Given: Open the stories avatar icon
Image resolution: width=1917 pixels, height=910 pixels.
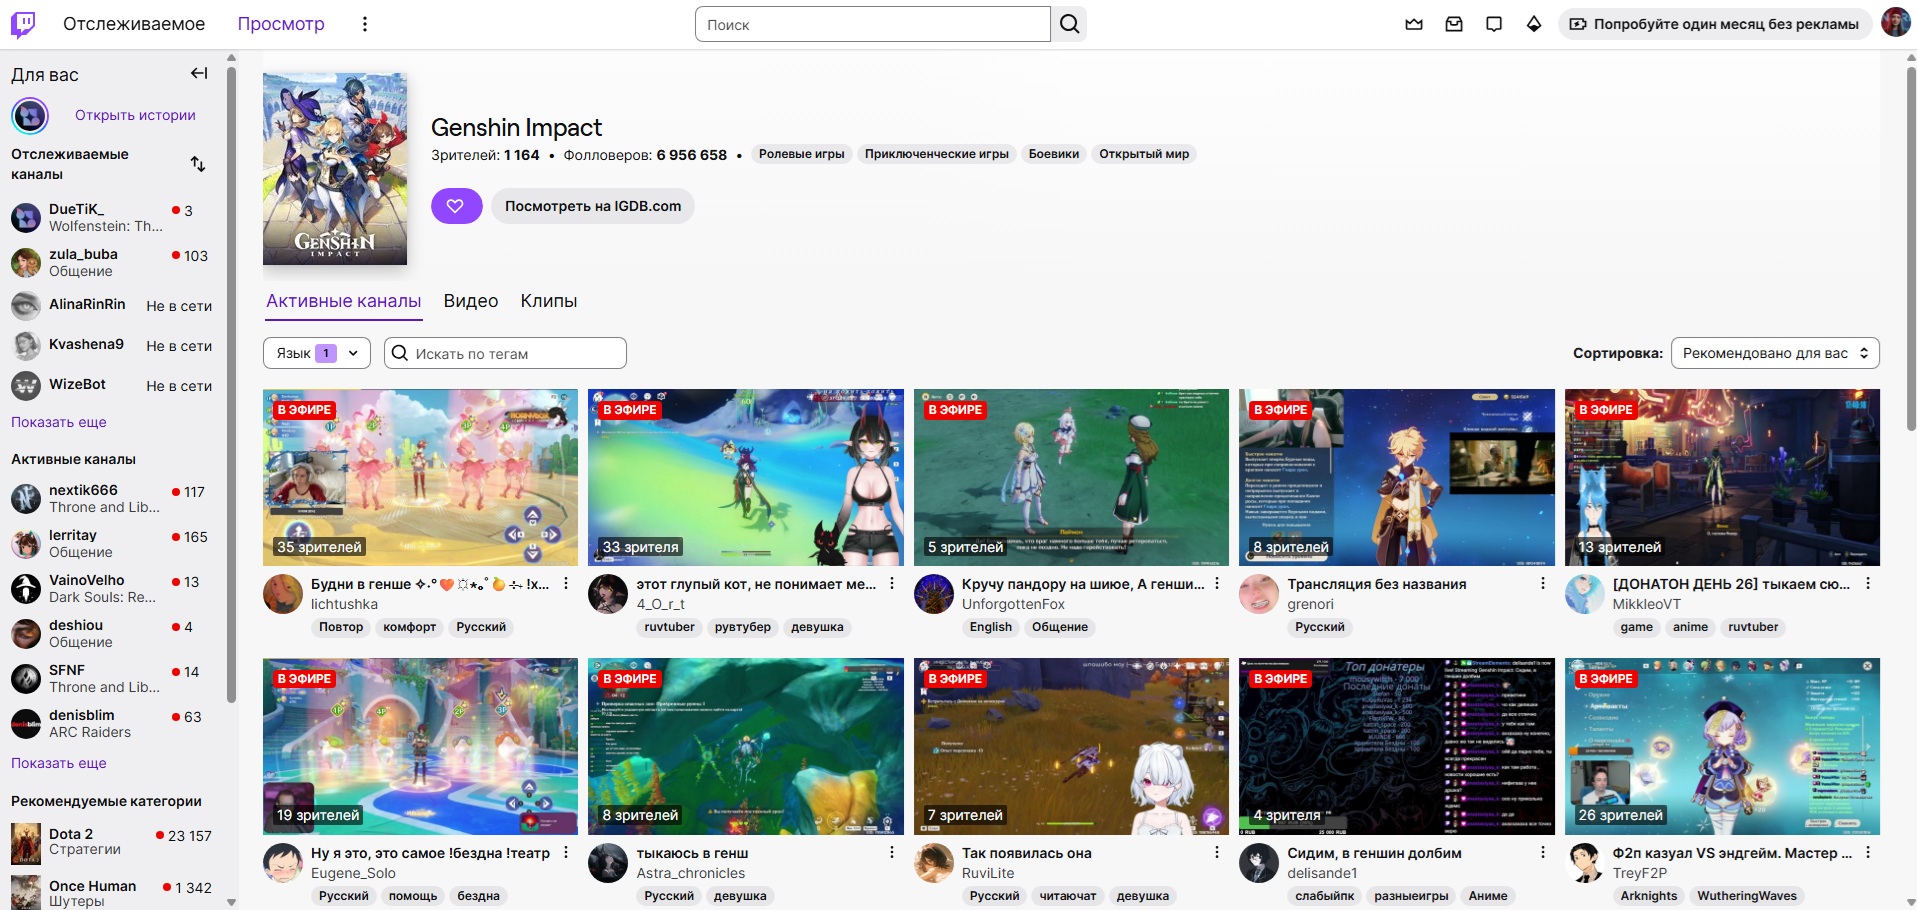Looking at the screenshot, I should point(30,116).
